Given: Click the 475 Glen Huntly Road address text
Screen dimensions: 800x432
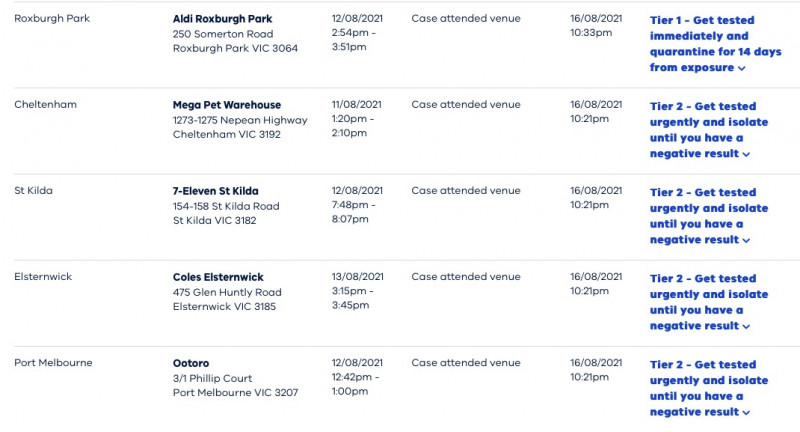Looking at the screenshot, I should click(x=227, y=293).
